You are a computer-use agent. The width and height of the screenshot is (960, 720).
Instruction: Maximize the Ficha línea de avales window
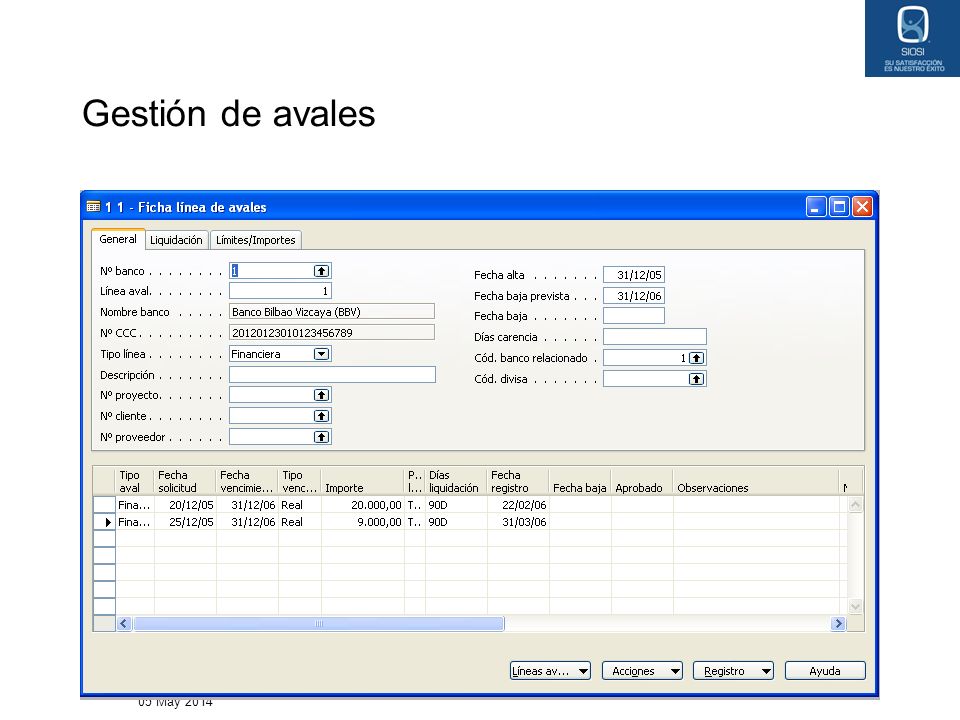tap(839, 207)
